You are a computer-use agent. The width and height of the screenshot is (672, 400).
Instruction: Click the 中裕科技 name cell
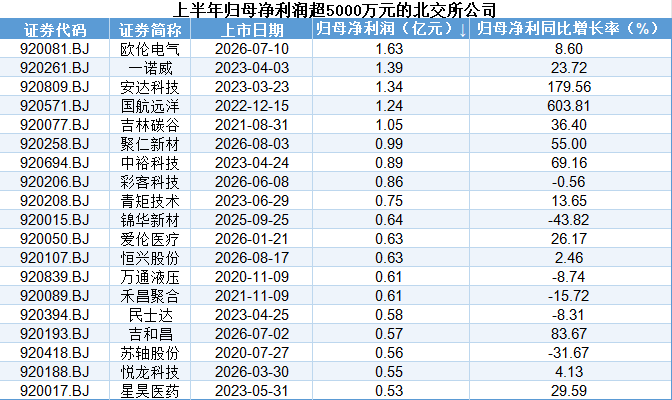[x=150, y=163]
